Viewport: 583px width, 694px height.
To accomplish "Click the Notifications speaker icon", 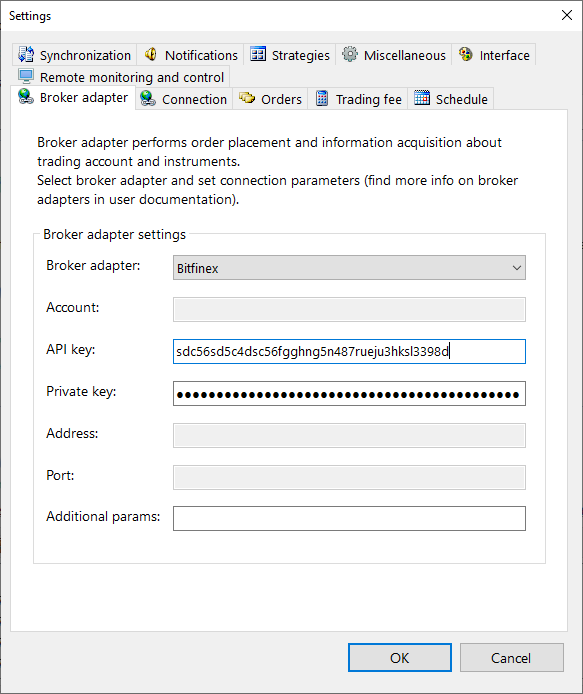I will coord(151,54).
